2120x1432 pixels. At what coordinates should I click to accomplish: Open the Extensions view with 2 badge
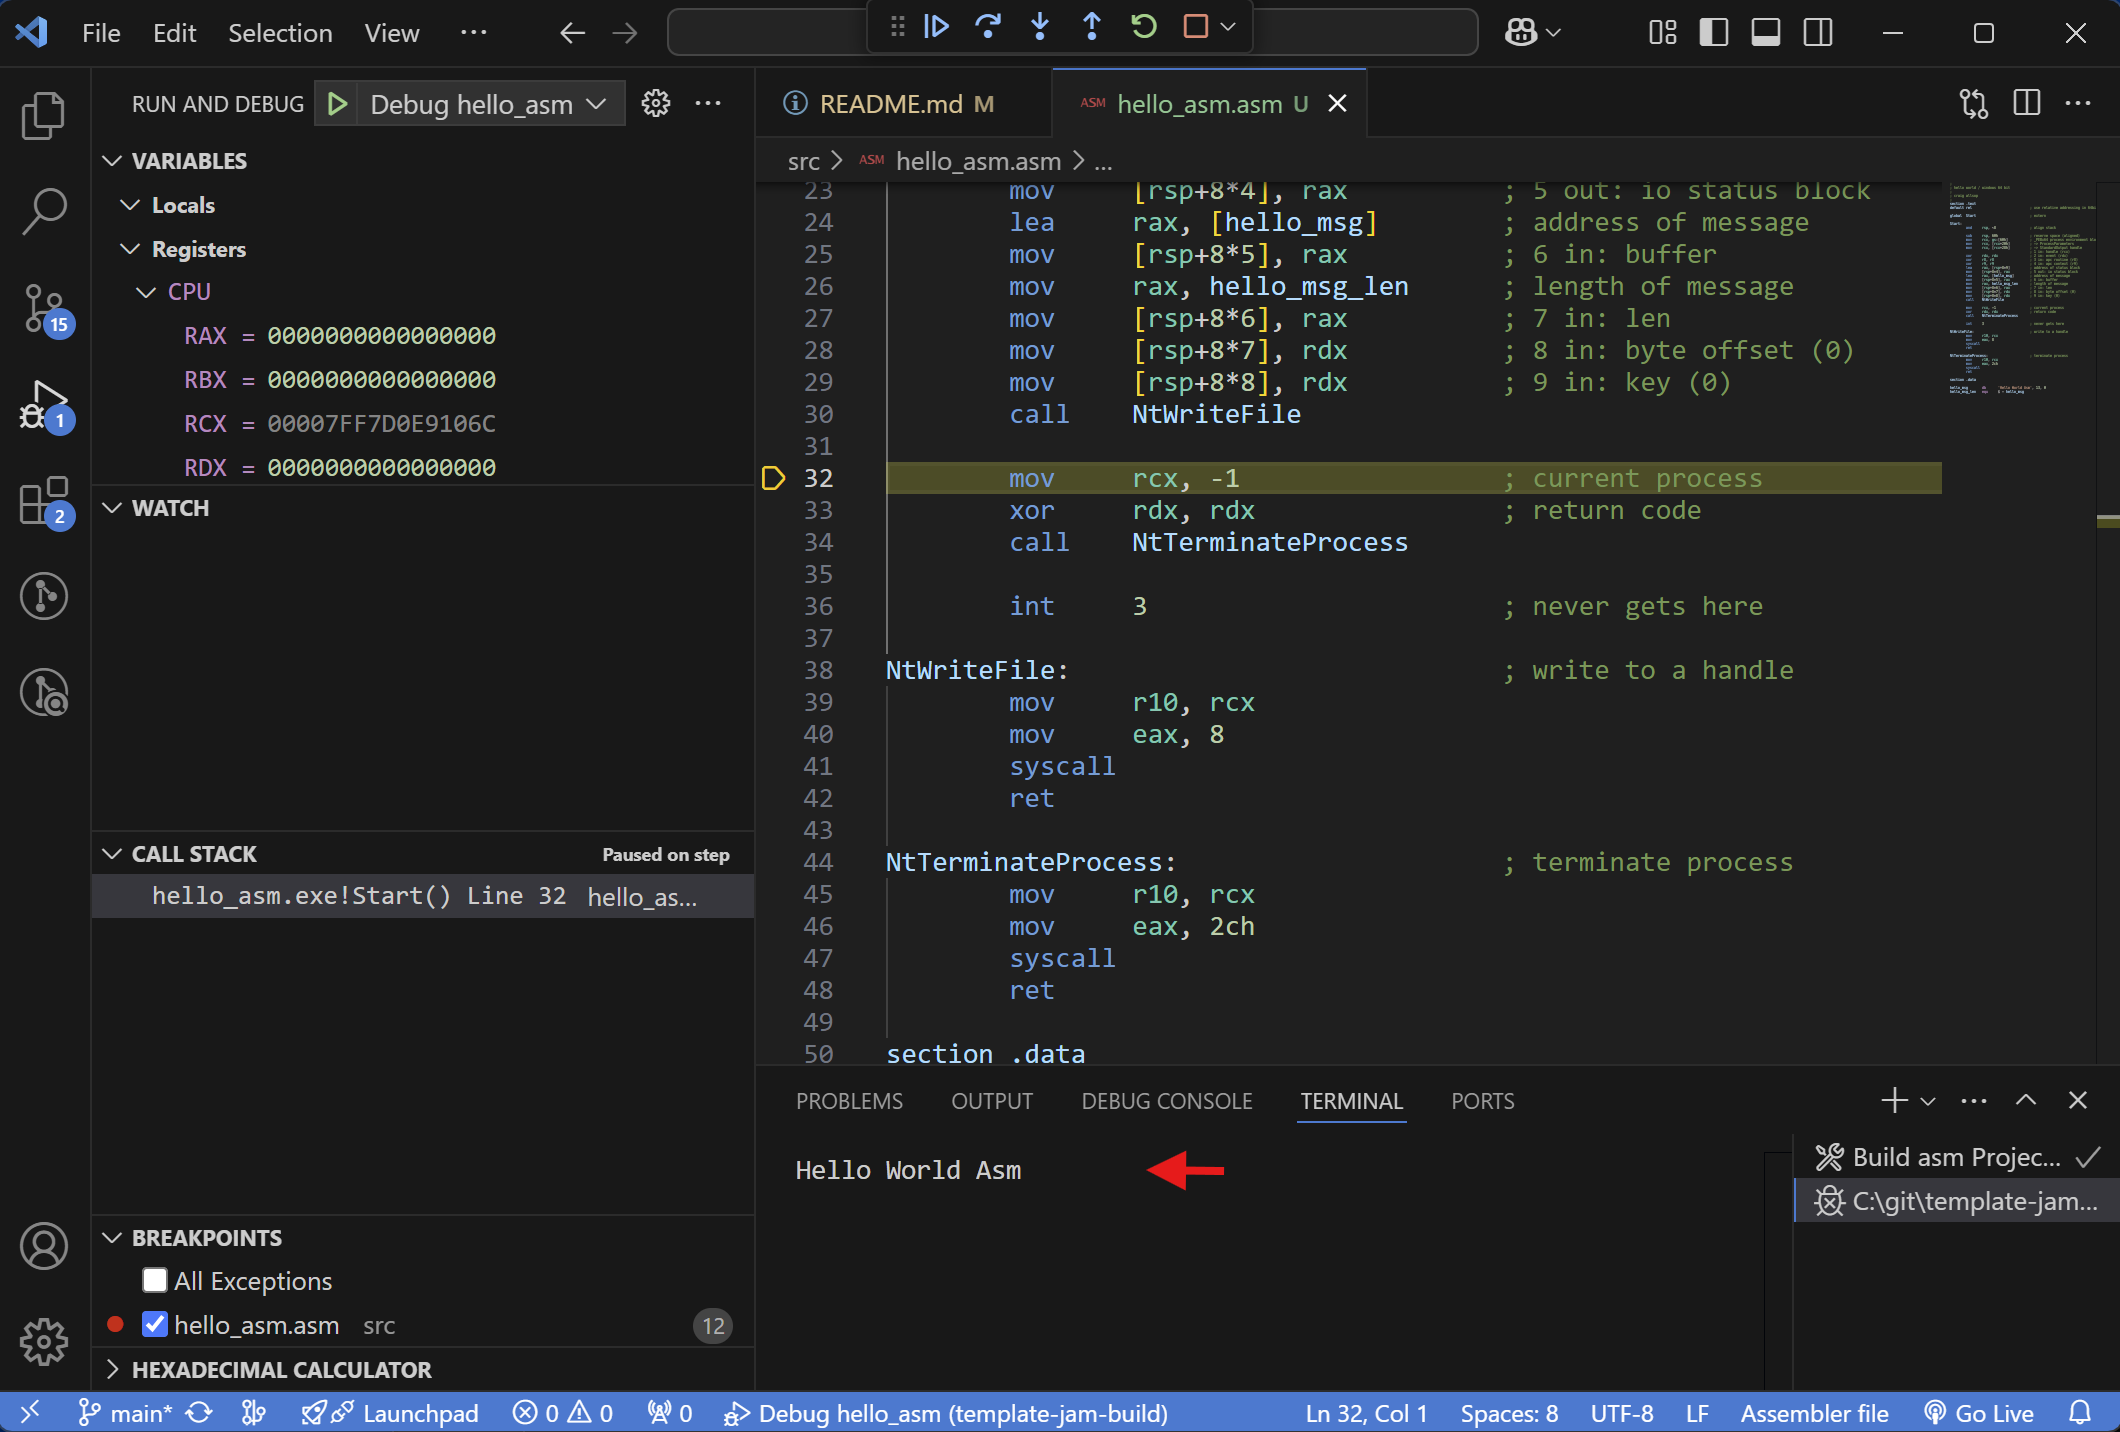coord(46,501)
